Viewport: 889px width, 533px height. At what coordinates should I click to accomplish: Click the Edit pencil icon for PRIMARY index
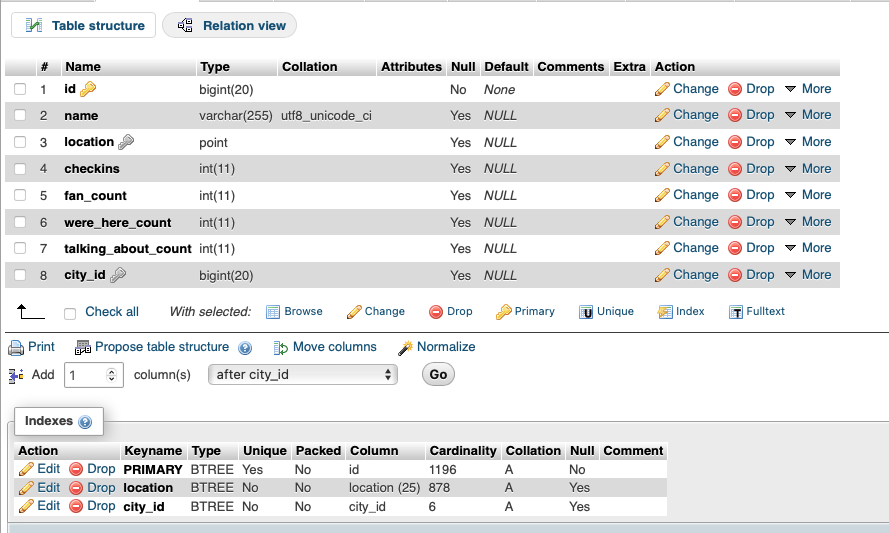tap(26, 469)
